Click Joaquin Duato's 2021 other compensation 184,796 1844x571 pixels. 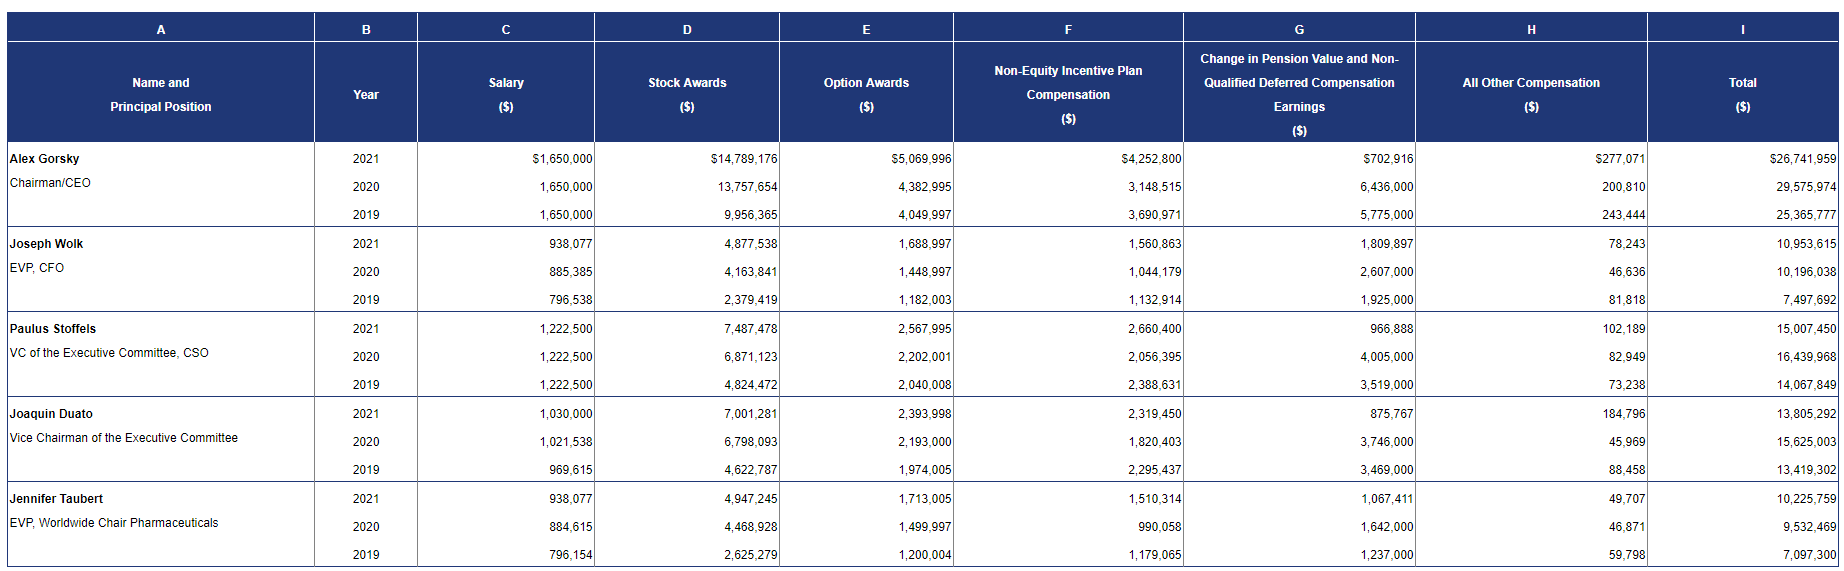(x=1623, y=414)
